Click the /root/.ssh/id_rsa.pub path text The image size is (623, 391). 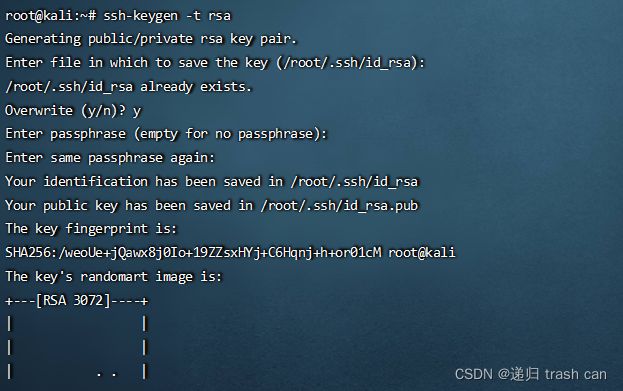coord(340,205)
